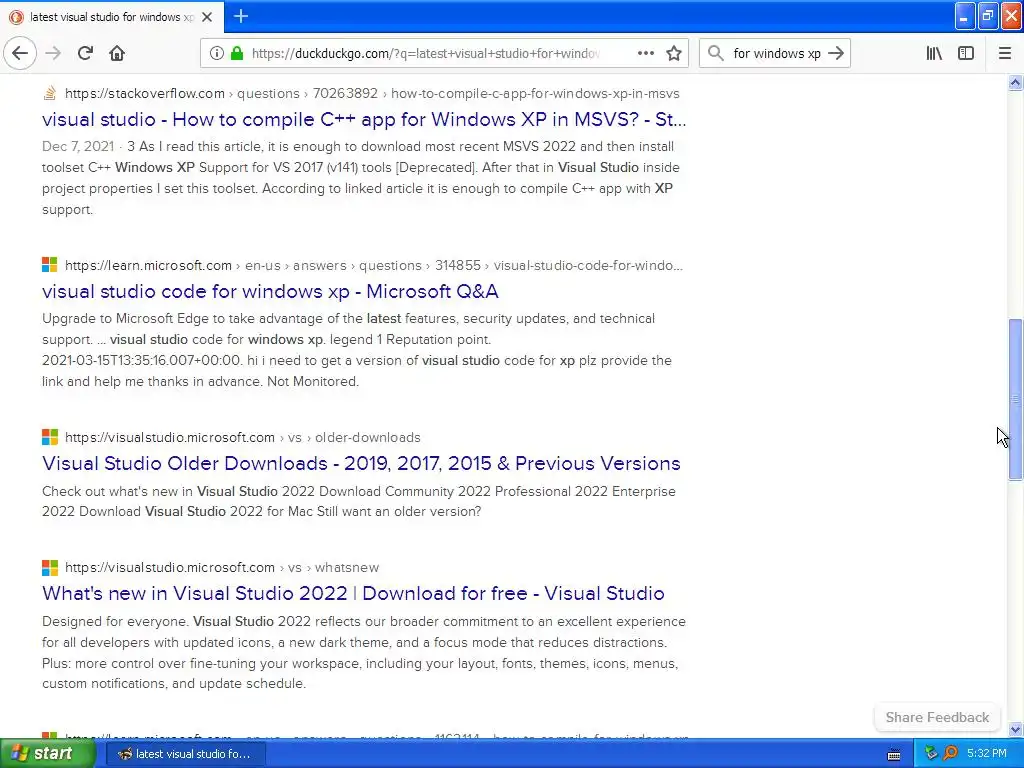Click 'Dec 7, 2021' result date
1024x768 pixels.
[x=78, y=146]
